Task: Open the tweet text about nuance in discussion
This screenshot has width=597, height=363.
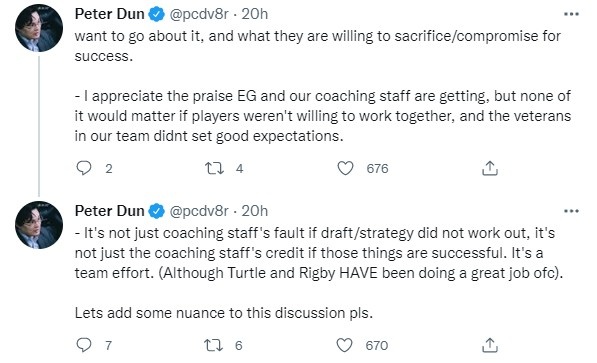Action: (x=224, y=313)
